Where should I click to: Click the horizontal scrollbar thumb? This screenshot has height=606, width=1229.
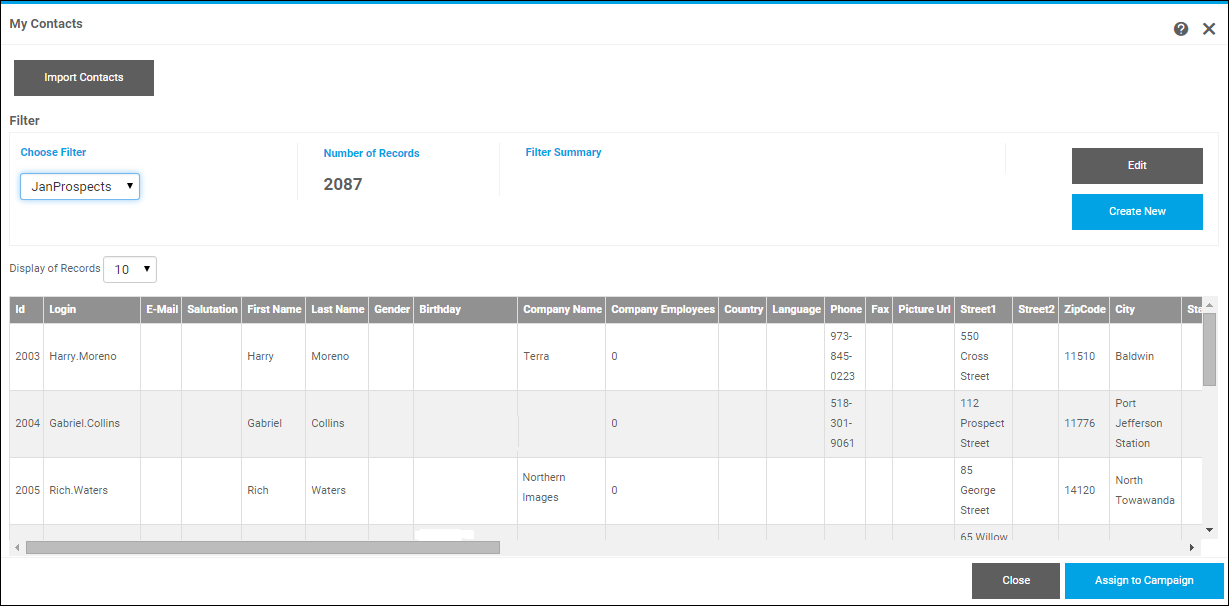point(262,548)
